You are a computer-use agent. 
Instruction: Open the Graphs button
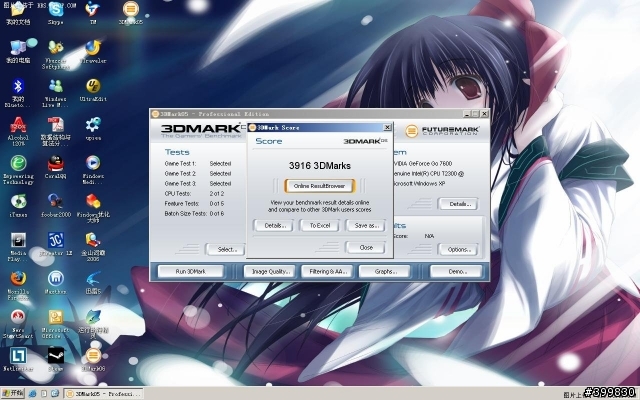coord(384,271)
